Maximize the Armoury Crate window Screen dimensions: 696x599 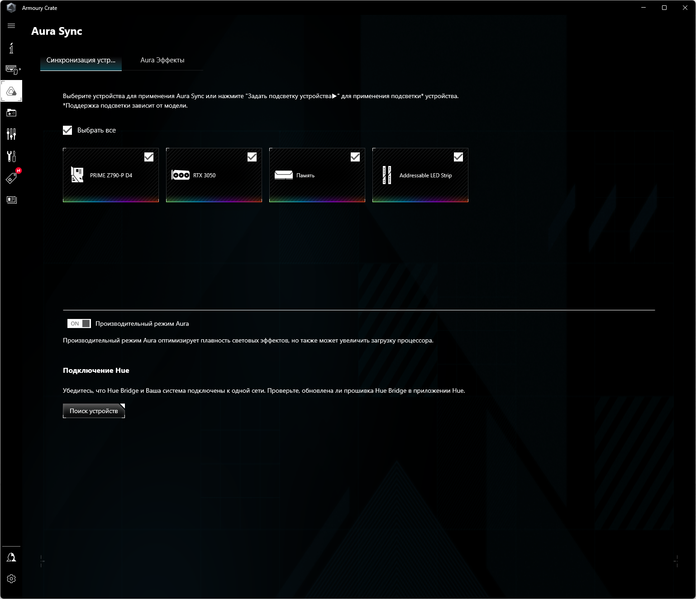click(x=664, y=8)
